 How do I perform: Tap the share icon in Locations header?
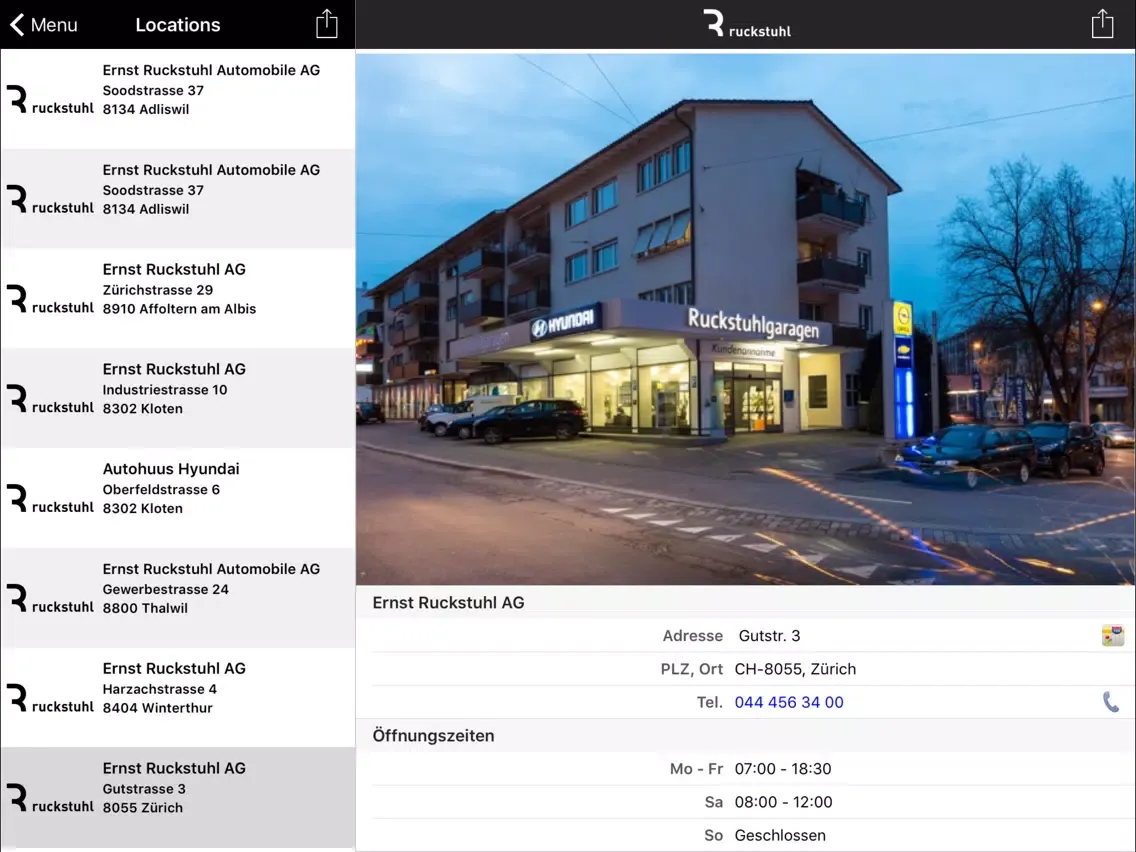click(x=327, y=23)
